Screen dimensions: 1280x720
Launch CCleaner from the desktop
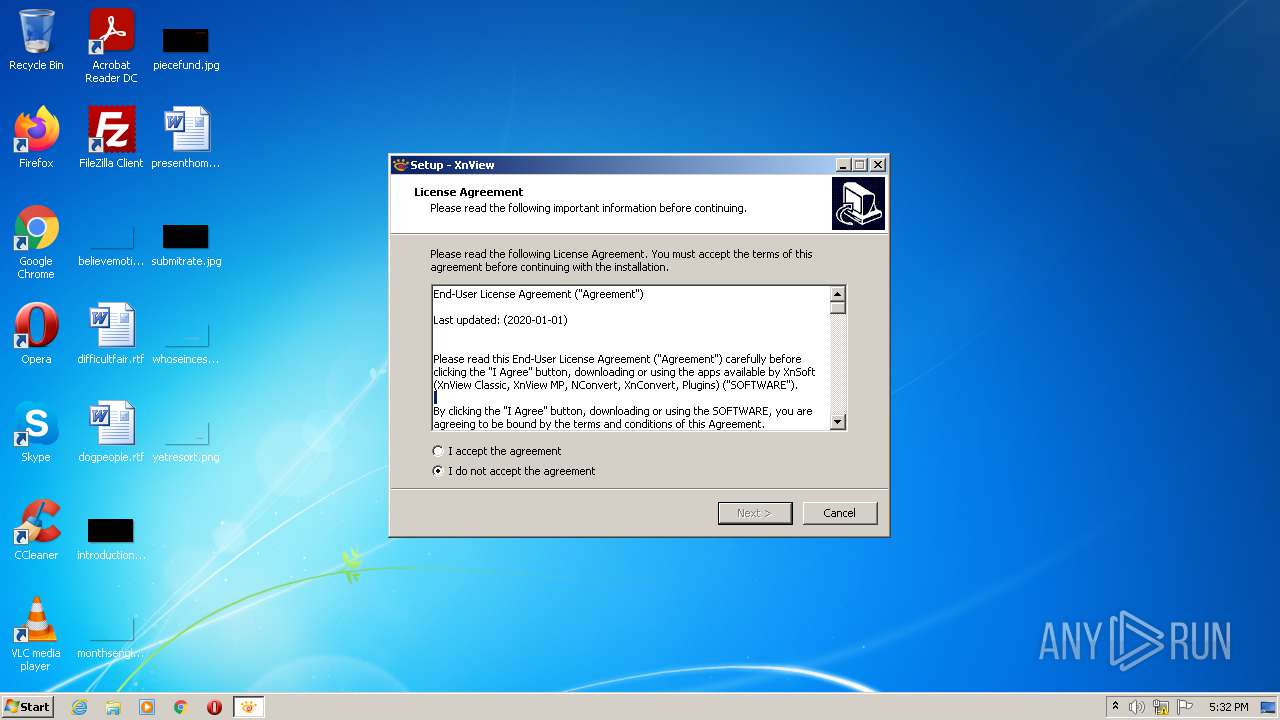coord(36,530)
